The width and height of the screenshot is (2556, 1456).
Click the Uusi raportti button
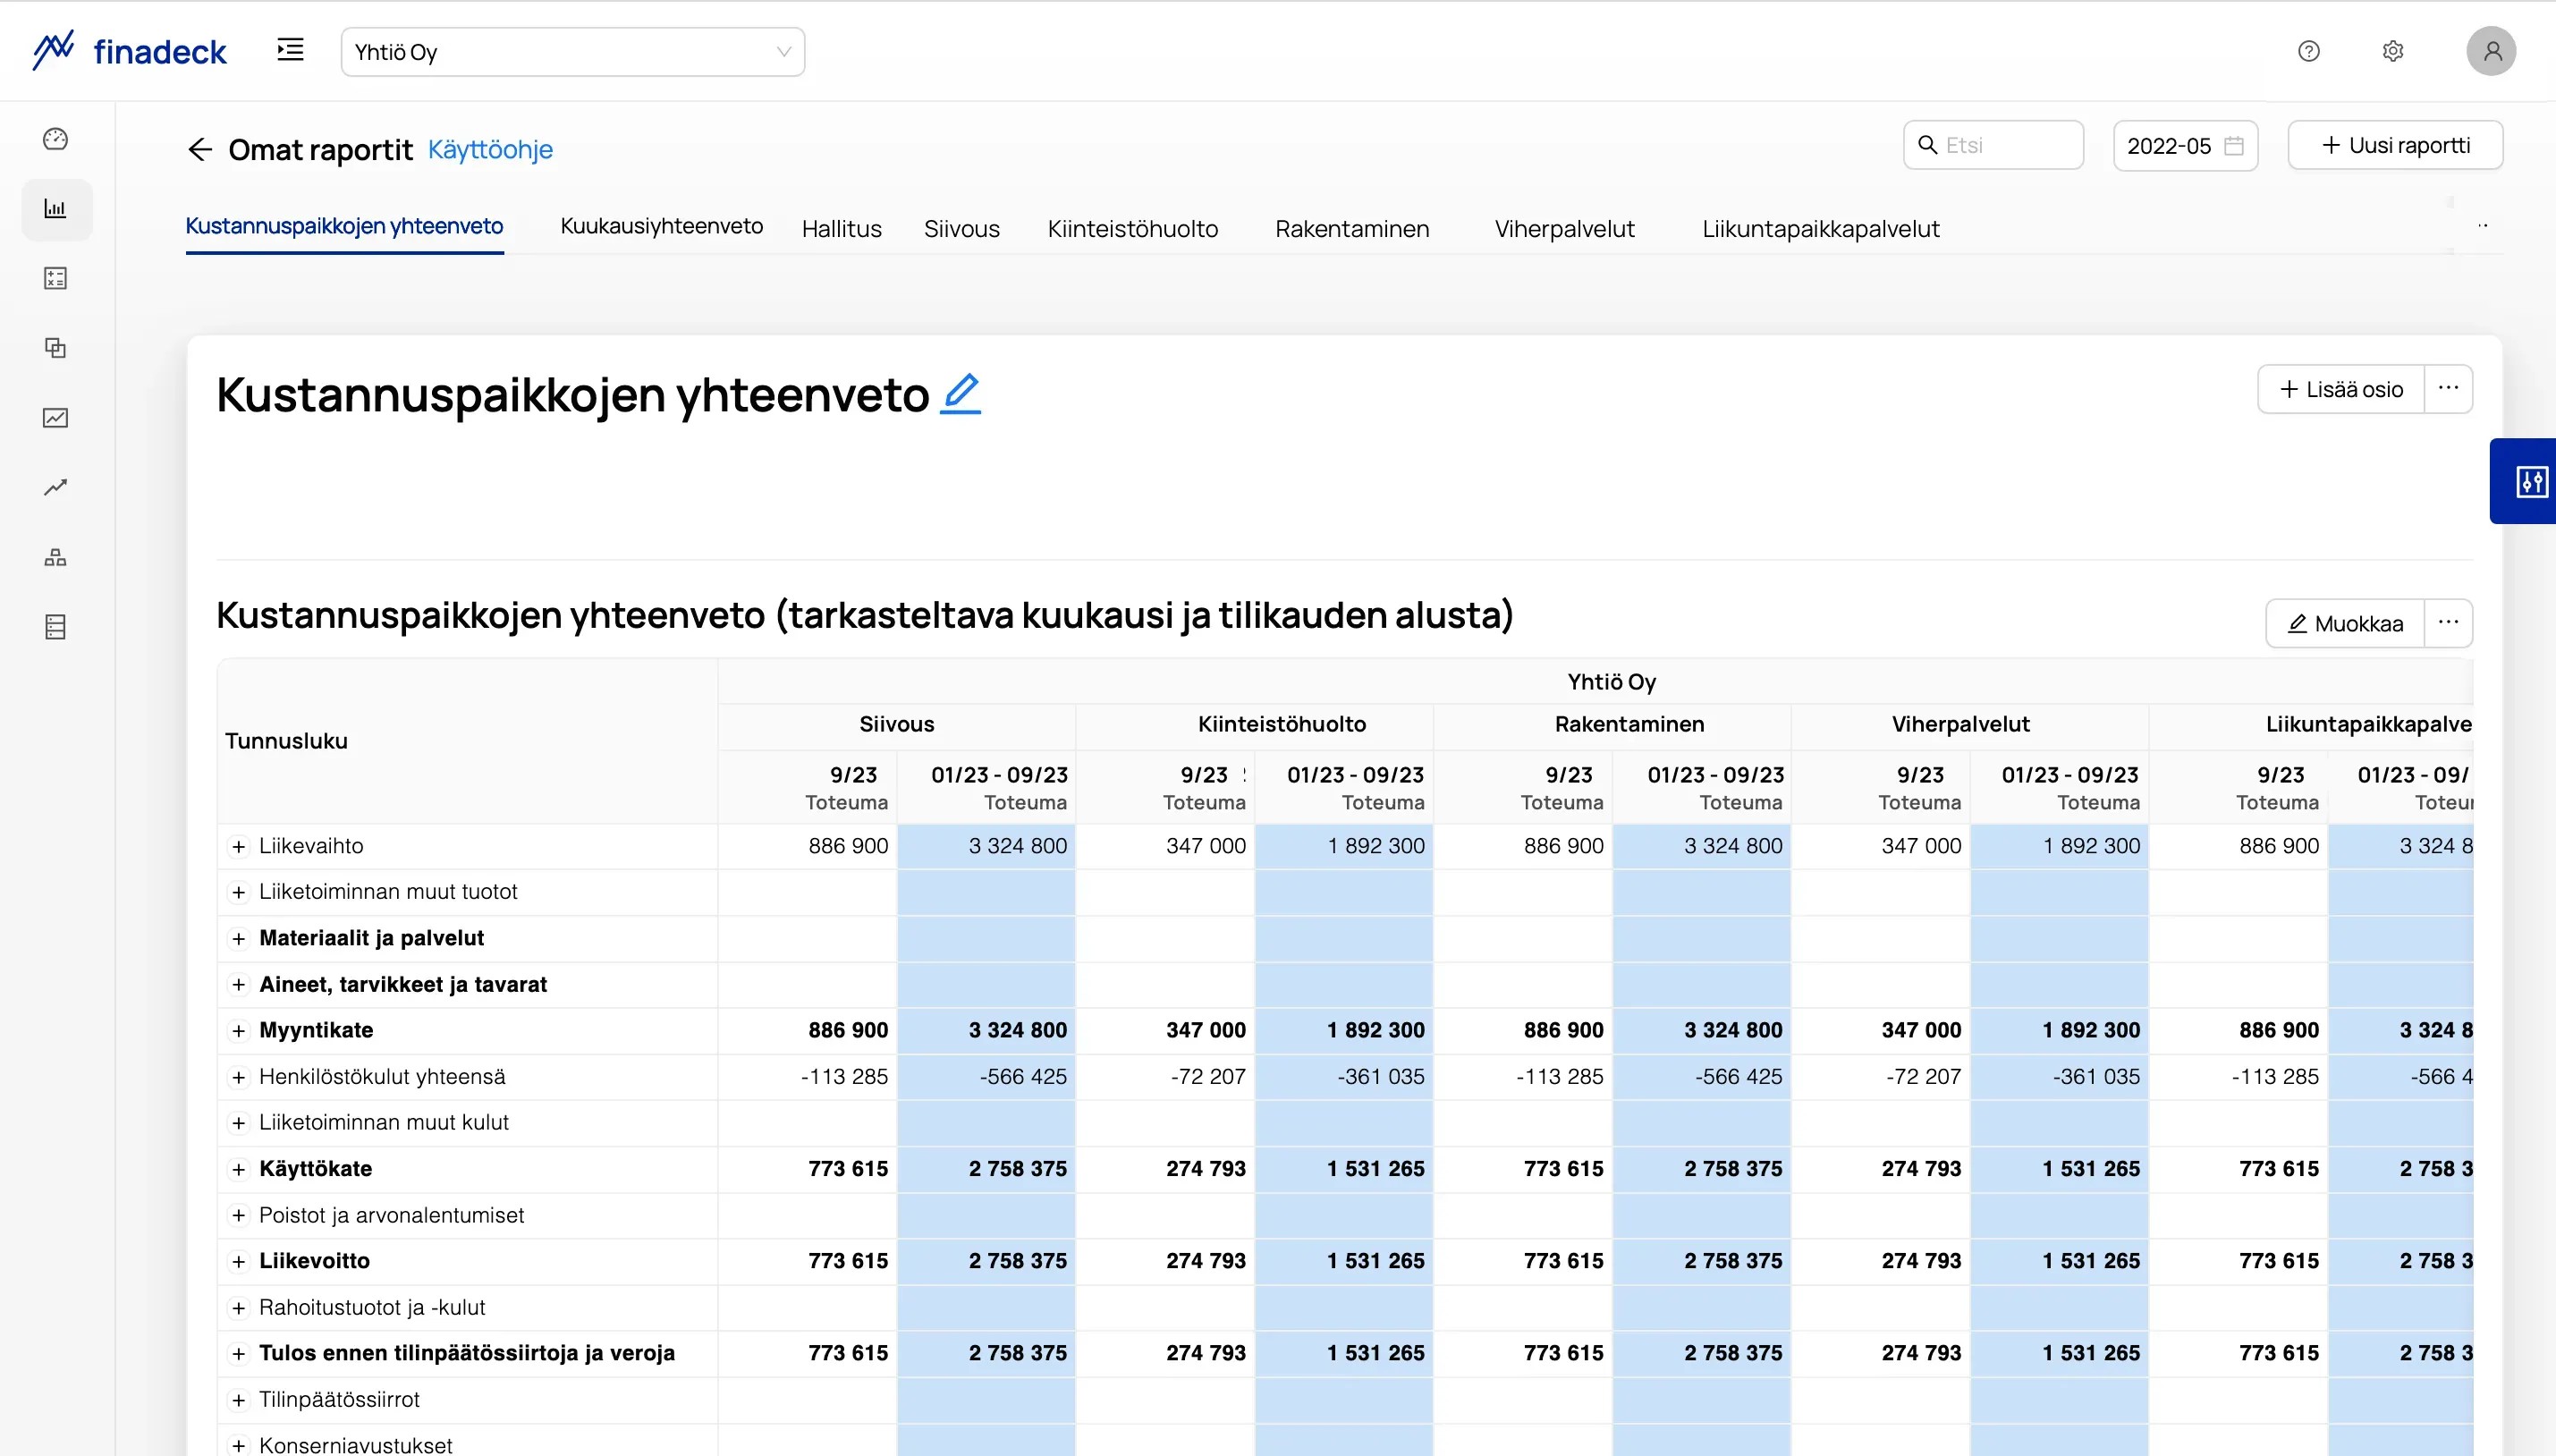click(x=2395, y=145)
